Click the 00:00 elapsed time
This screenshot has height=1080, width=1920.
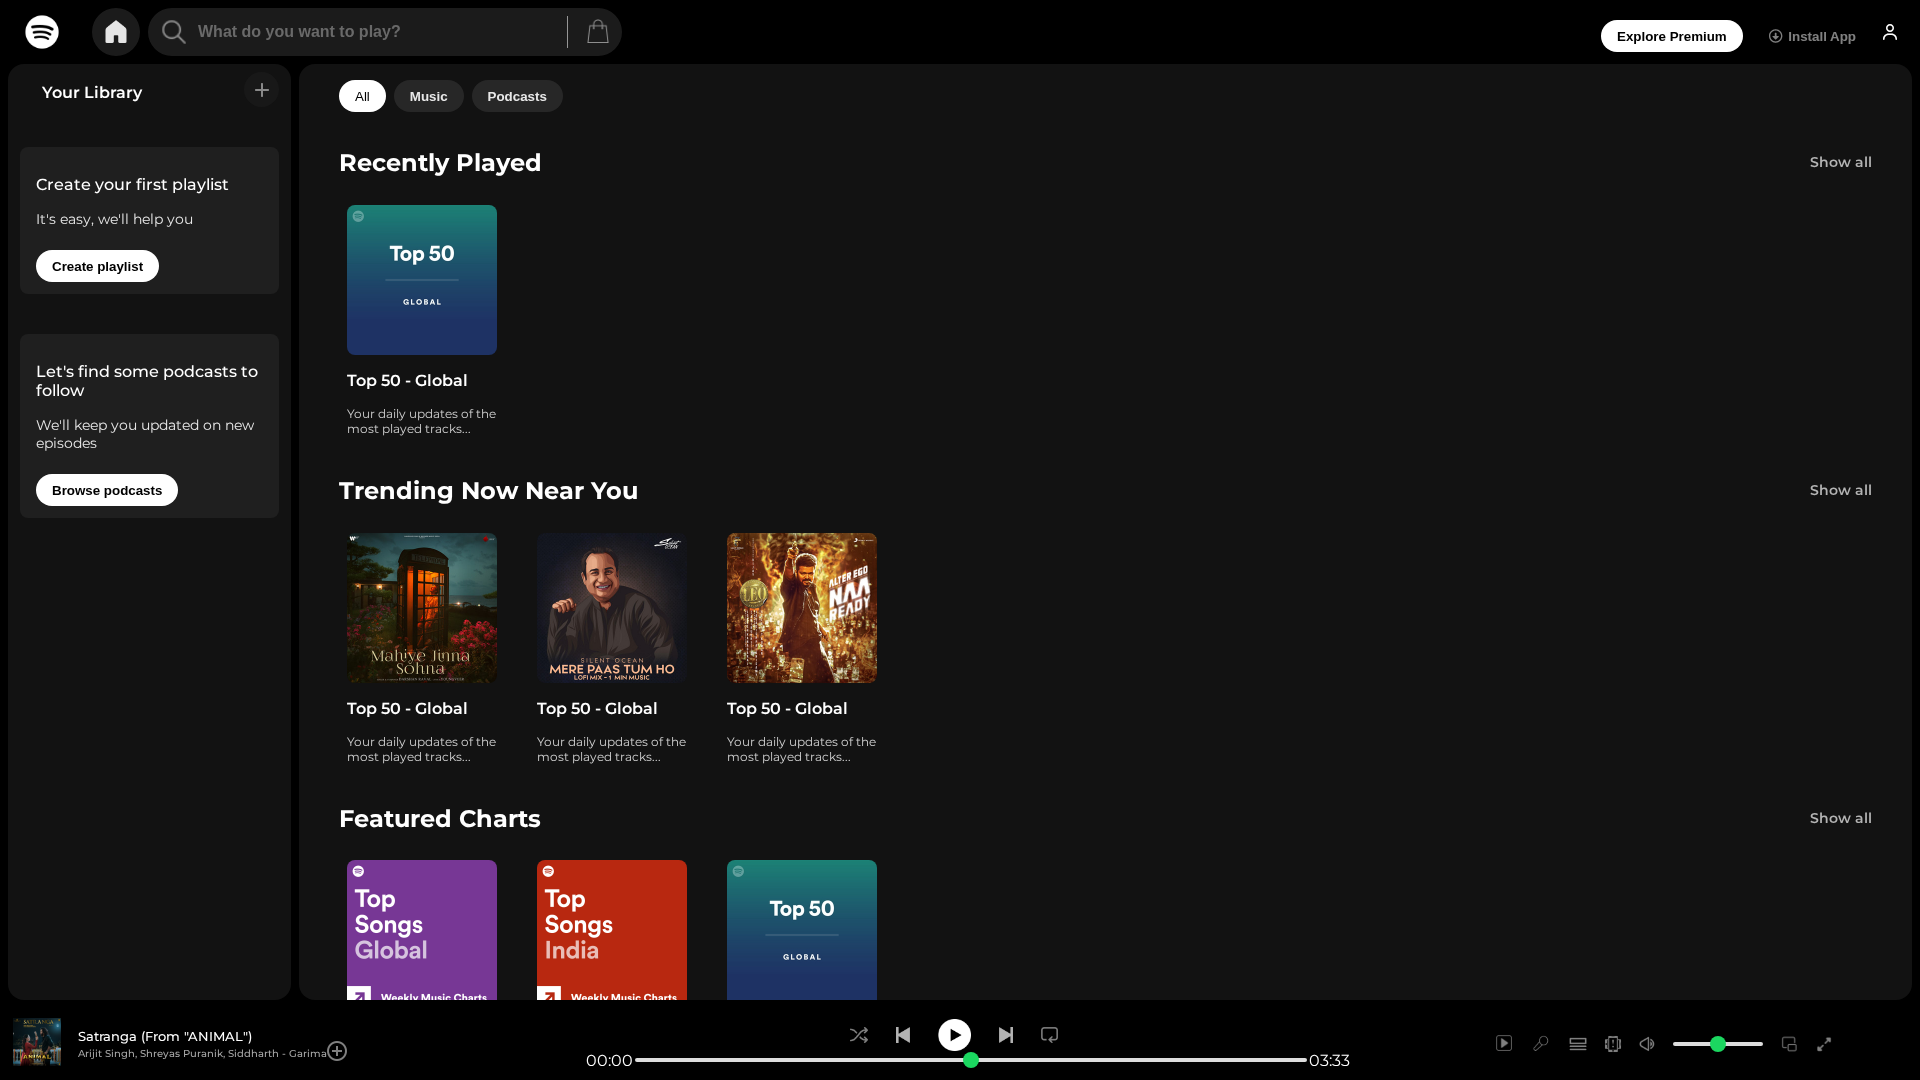pos(609,1060)
